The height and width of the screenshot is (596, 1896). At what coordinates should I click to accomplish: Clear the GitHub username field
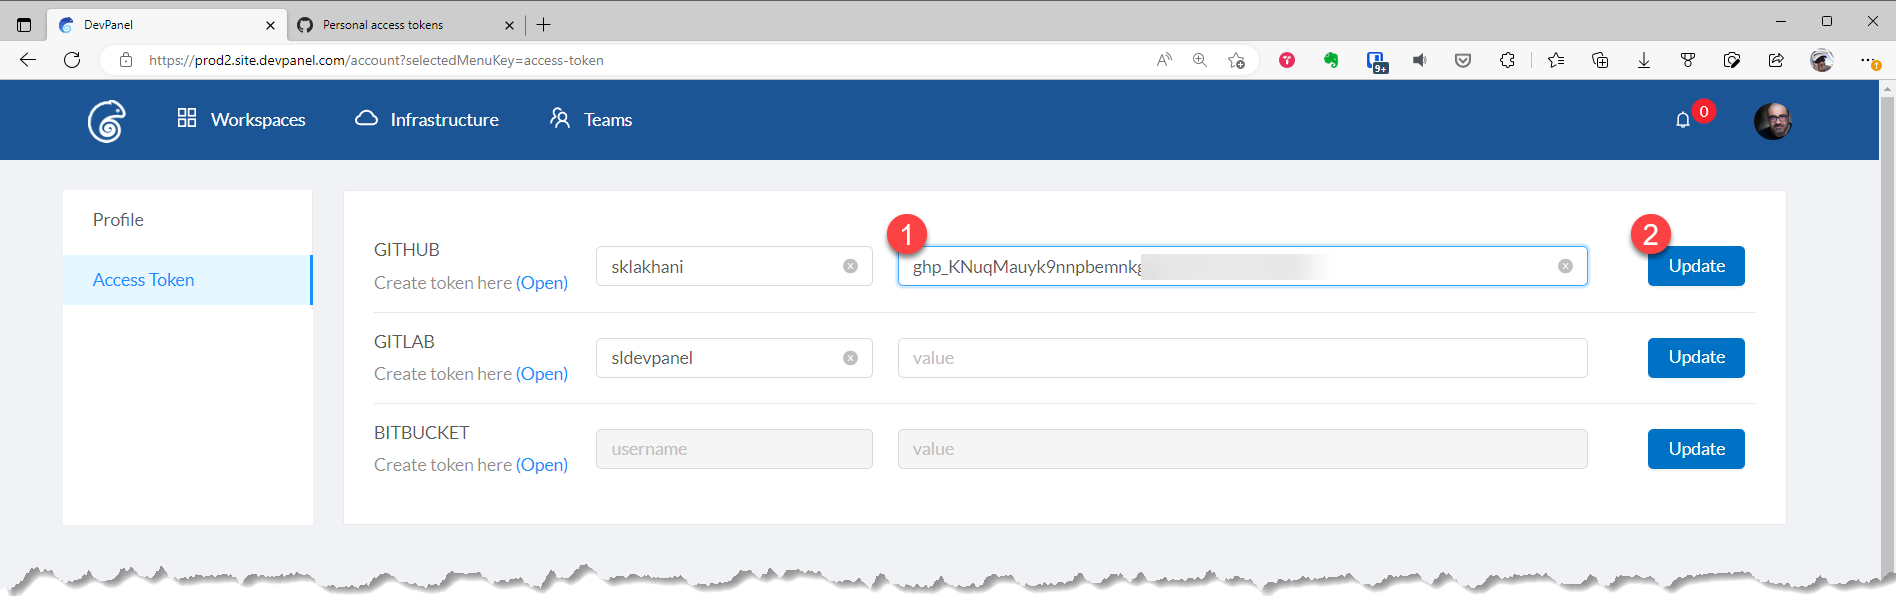pos(850,266)
